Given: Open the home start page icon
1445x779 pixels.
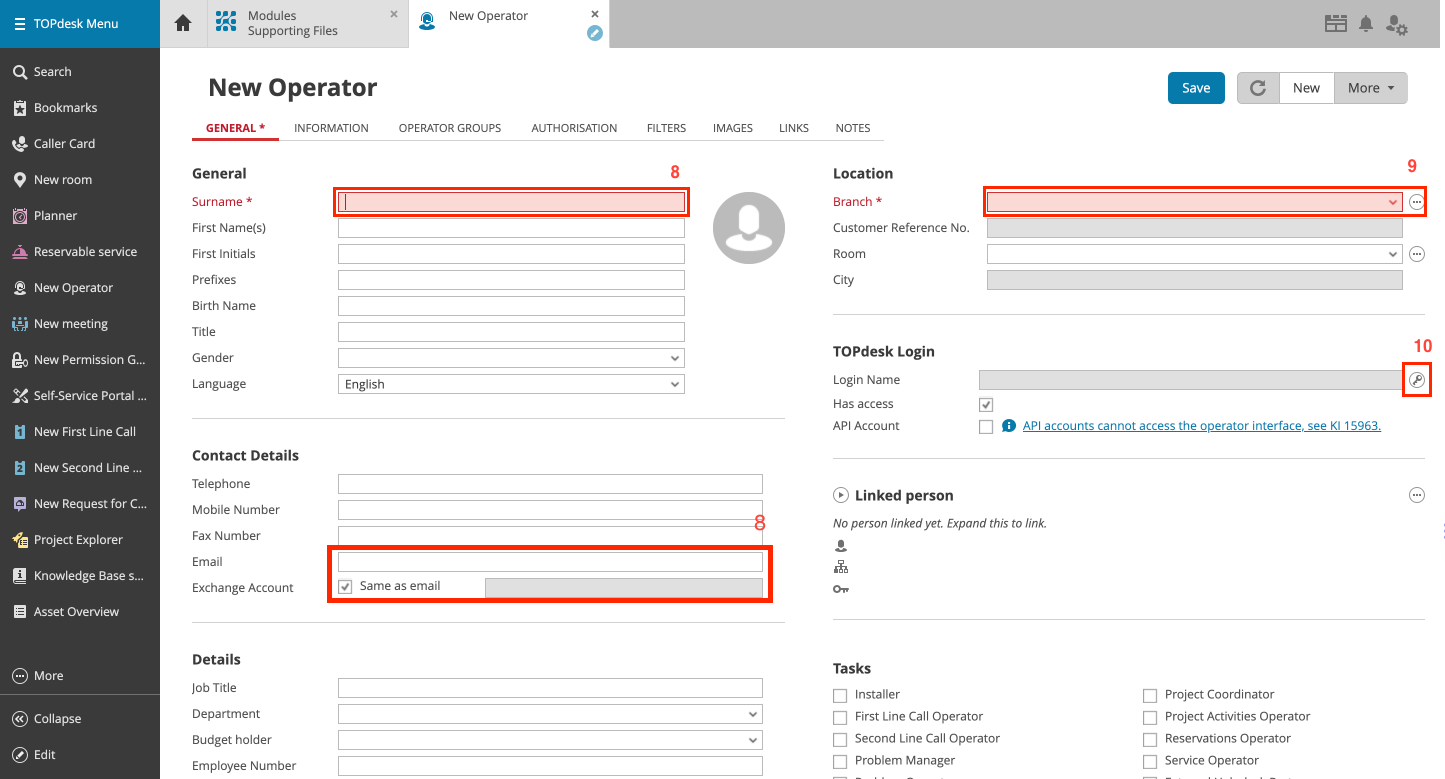Looking at the screenshot, I should coord(183,23).
